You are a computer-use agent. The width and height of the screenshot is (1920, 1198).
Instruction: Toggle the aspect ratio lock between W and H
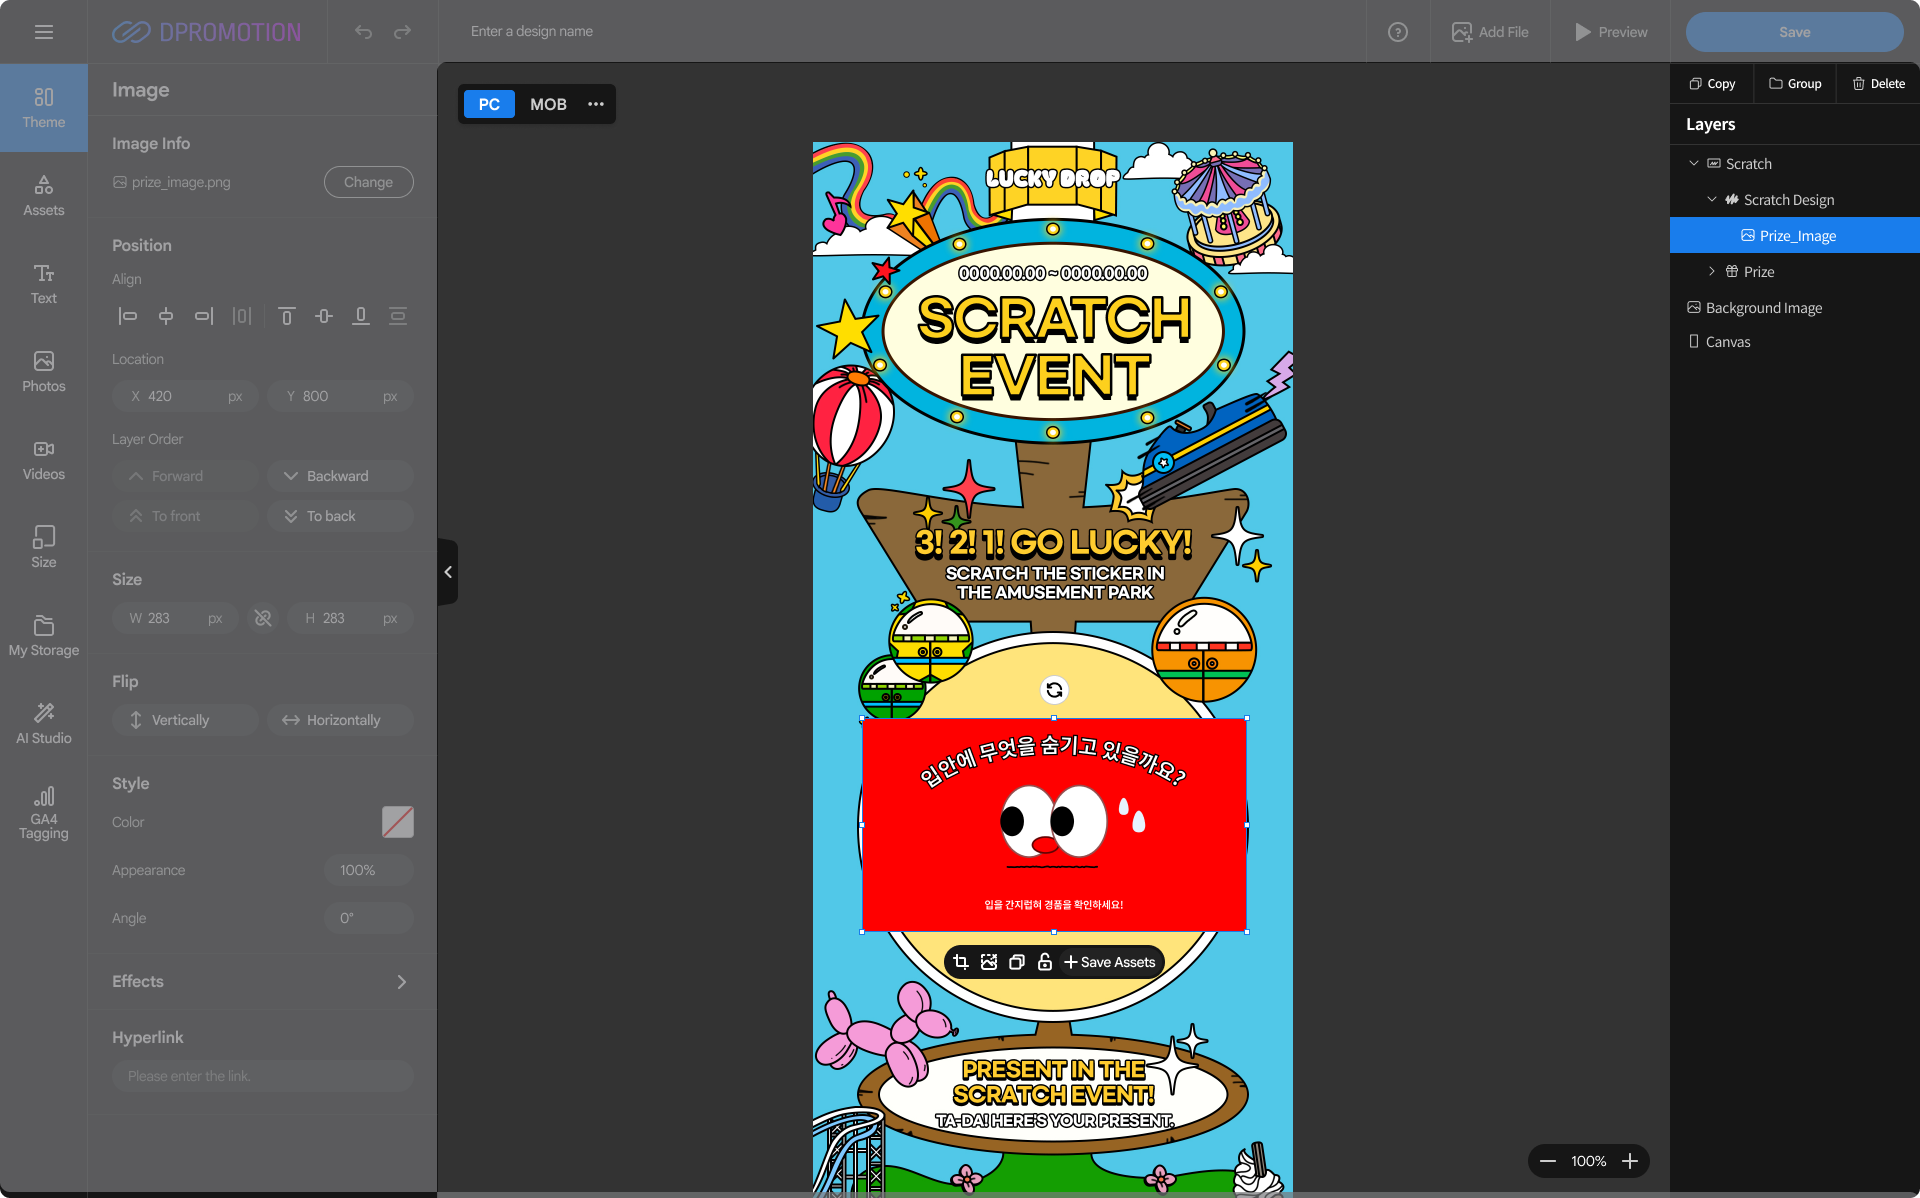[263, 618]
